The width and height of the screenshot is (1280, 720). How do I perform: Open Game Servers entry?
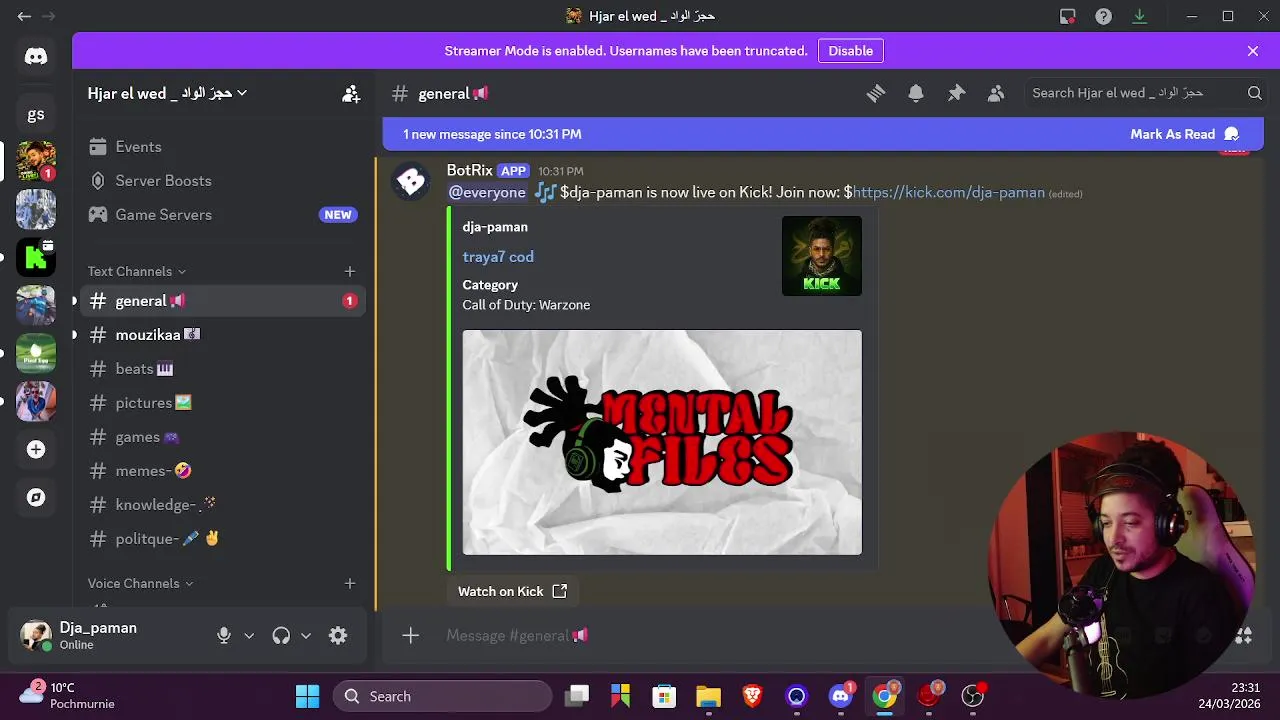tap(222, 215)
